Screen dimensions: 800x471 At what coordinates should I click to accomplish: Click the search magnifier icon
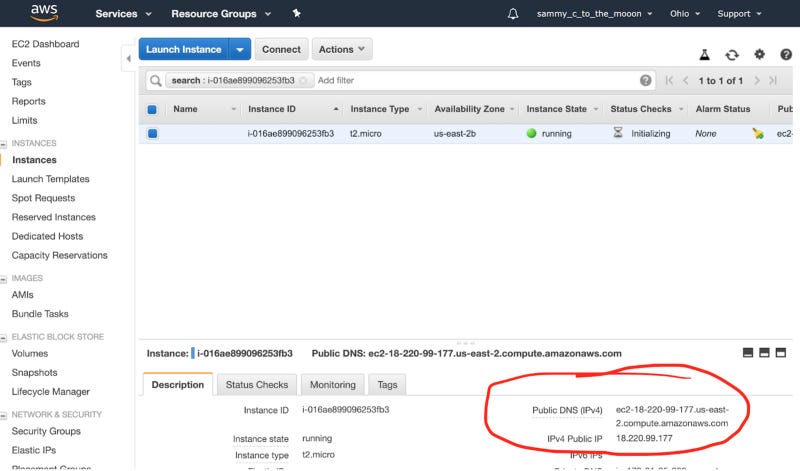pyautogui.click(x=156, y=81)
